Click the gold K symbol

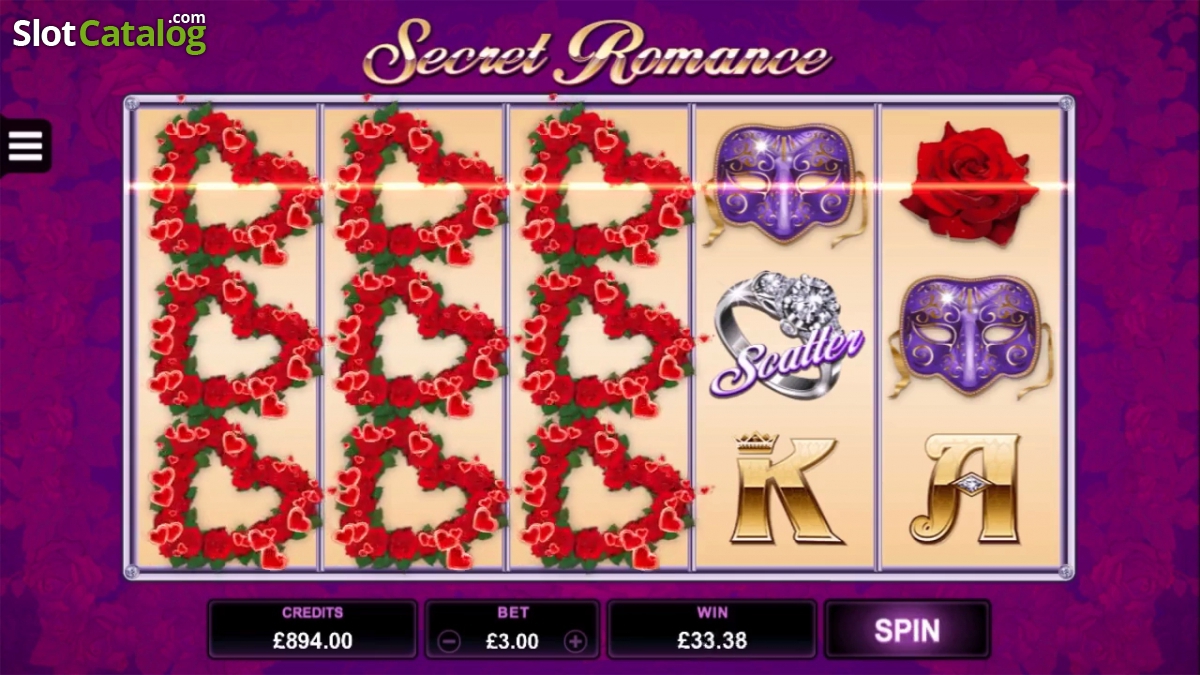pos(785,488)
